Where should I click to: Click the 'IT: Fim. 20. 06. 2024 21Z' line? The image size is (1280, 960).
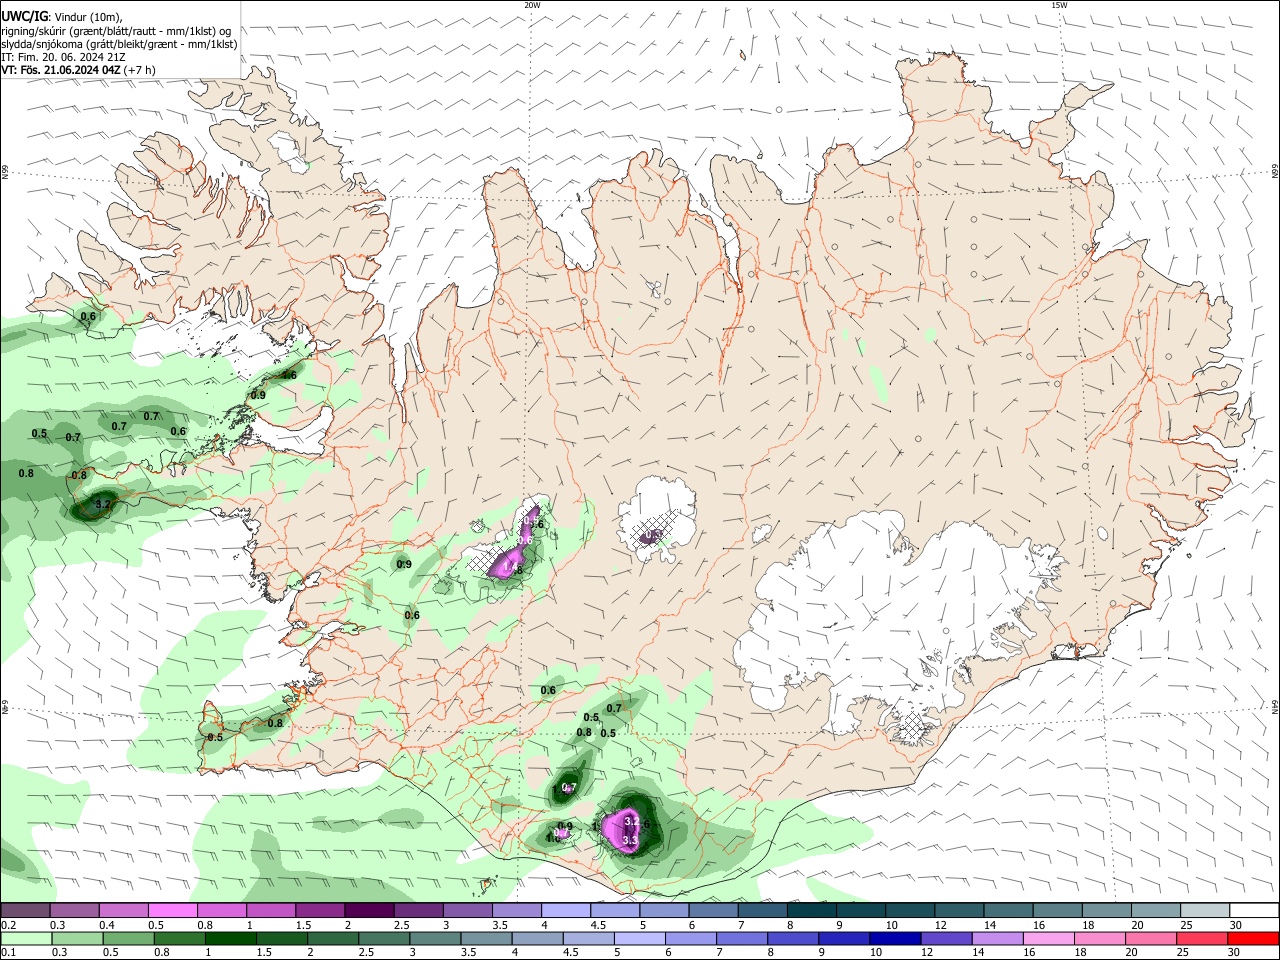point(63,57)
